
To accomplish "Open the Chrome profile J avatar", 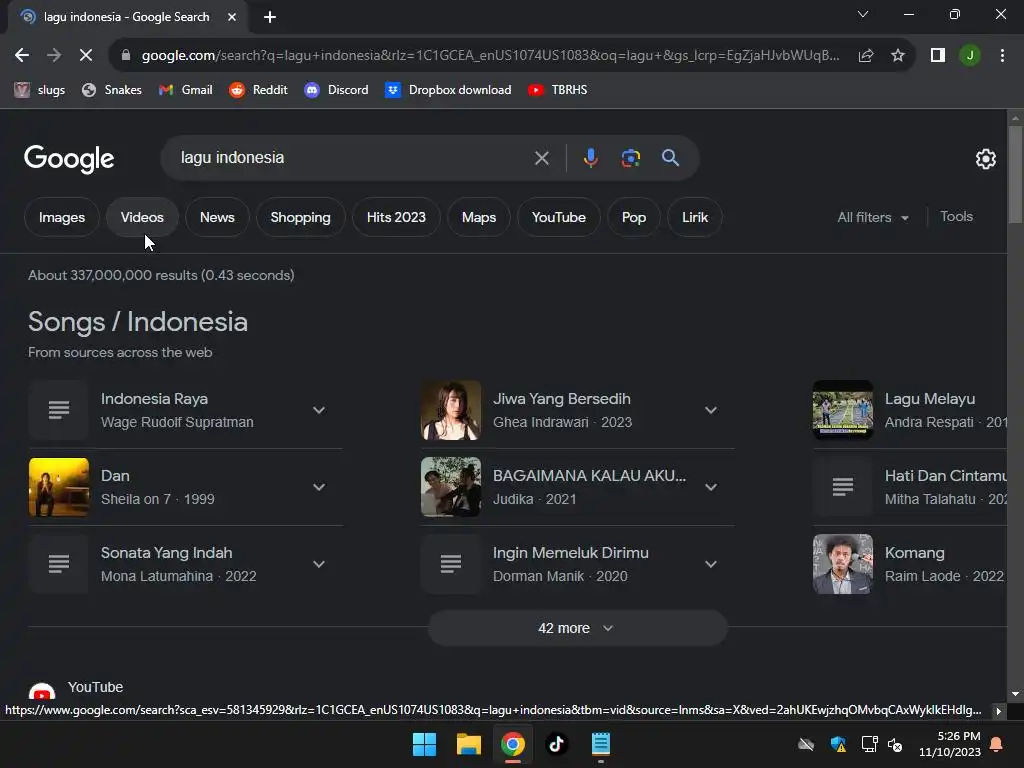I will (x=970, y=56).
